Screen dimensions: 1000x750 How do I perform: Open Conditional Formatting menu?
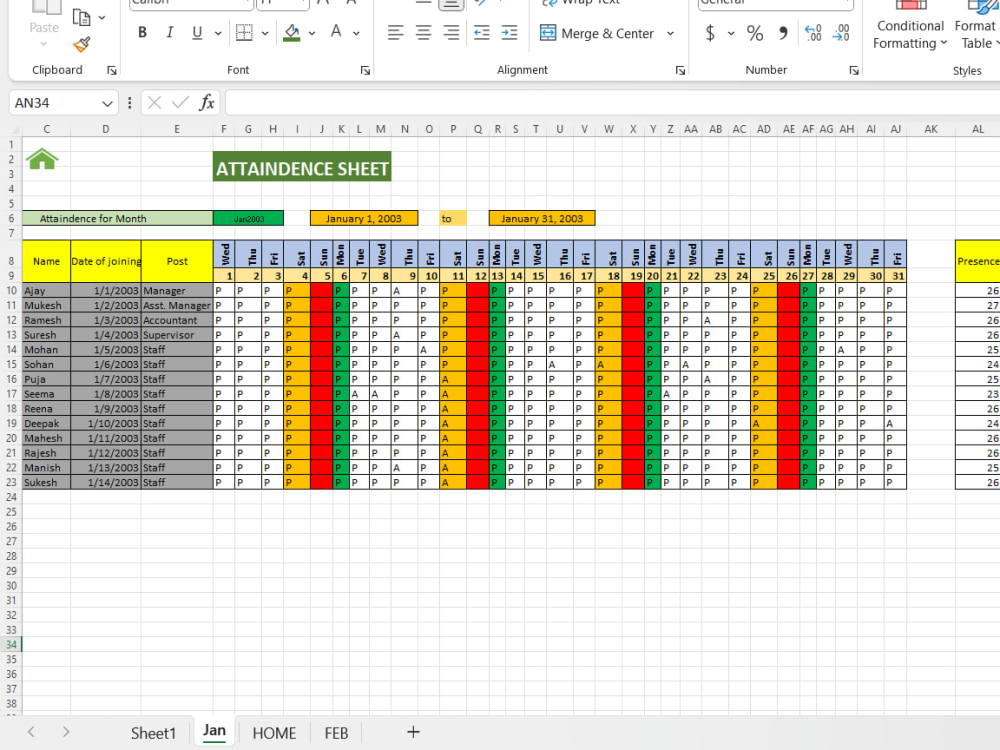pyautogui.click(x=910, y=26)
